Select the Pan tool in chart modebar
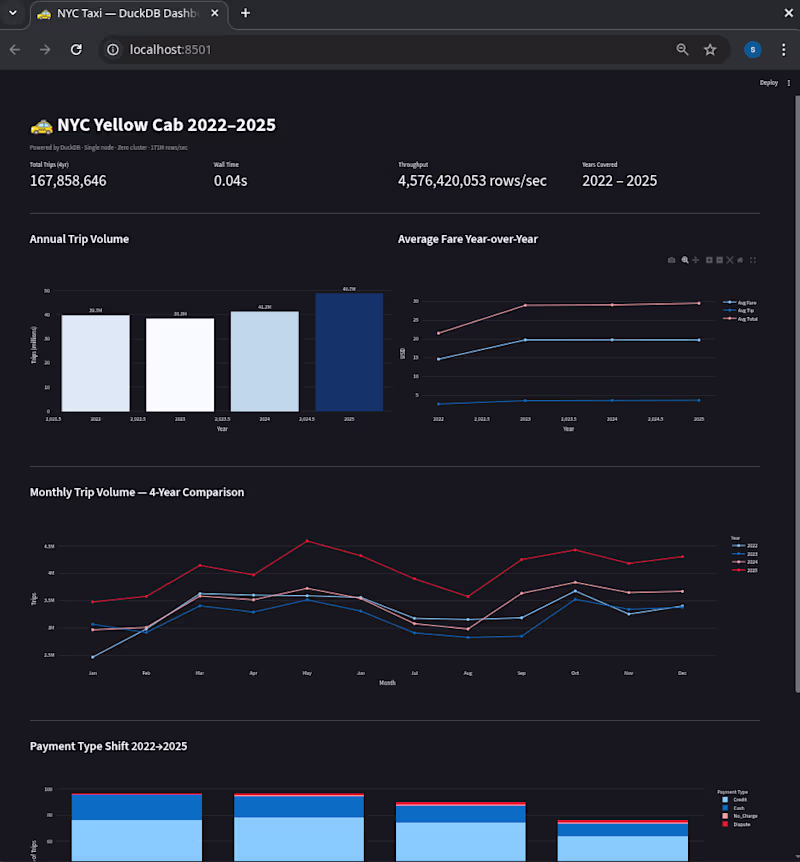 coord(696,260)
